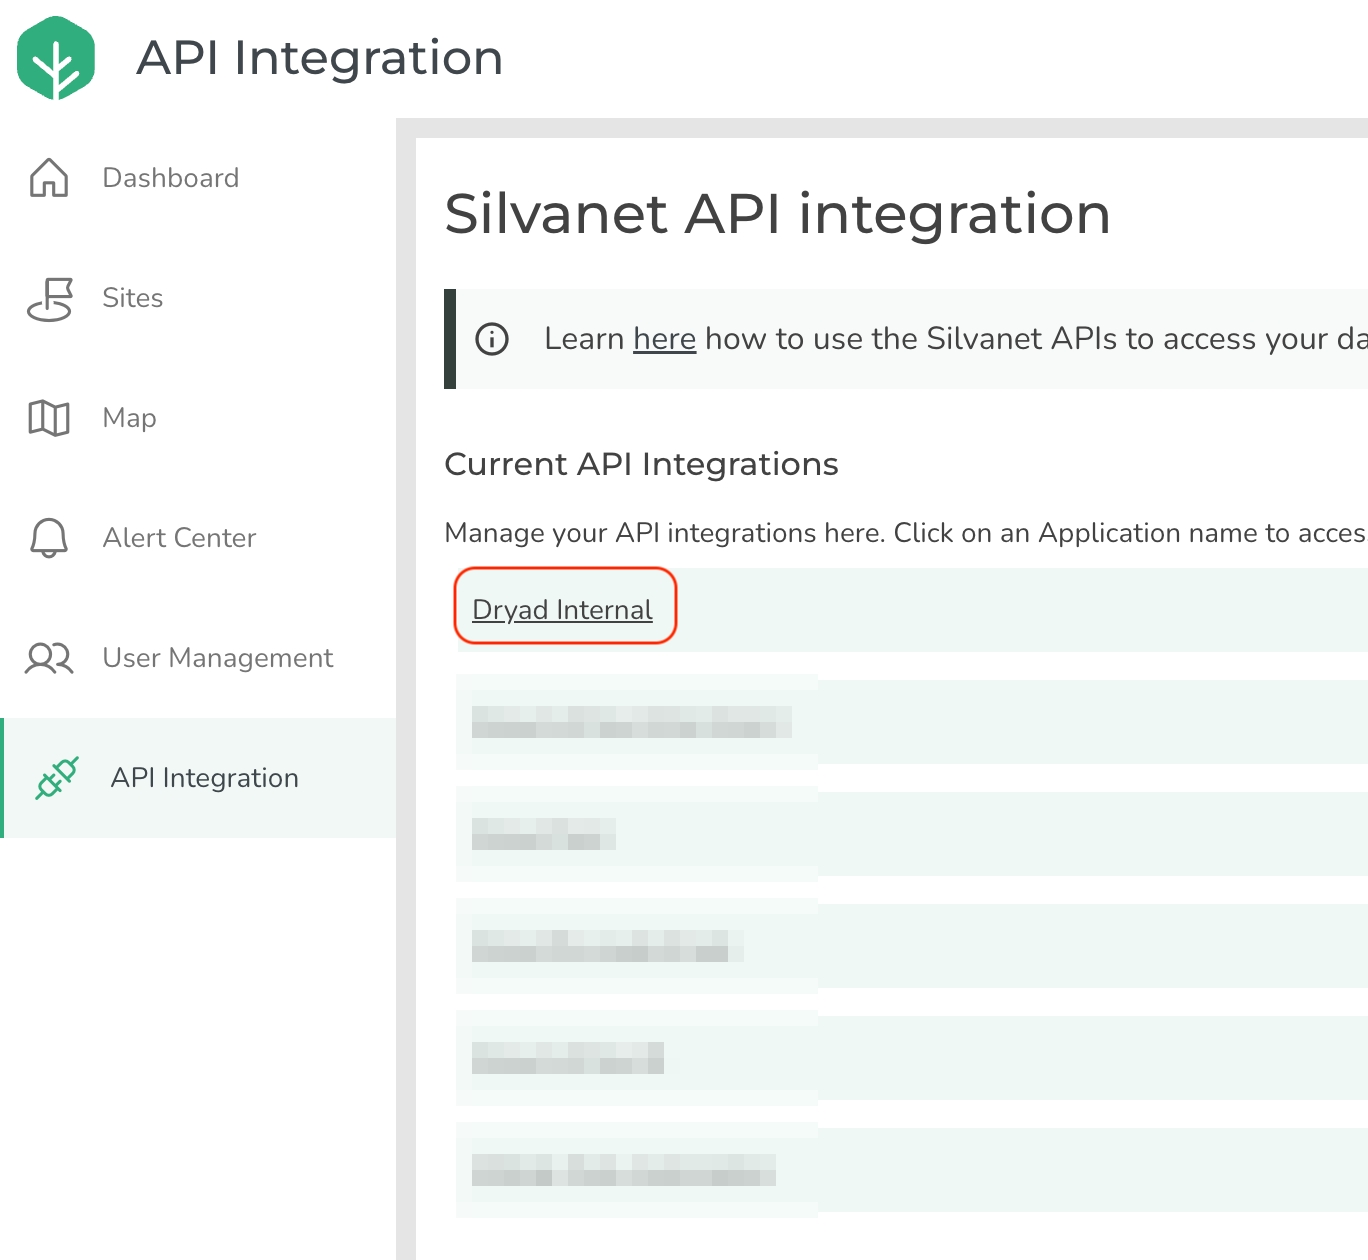Click the folded Map icon
Viewport: 1368px width, 1260px height.
coord(49,418)
